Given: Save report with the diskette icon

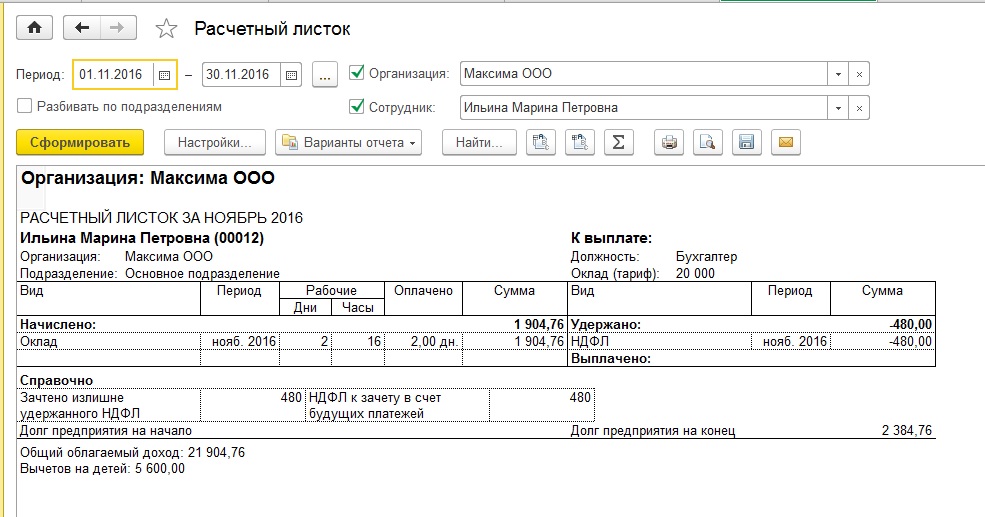Looking at the screenshot, I should 745,143.
